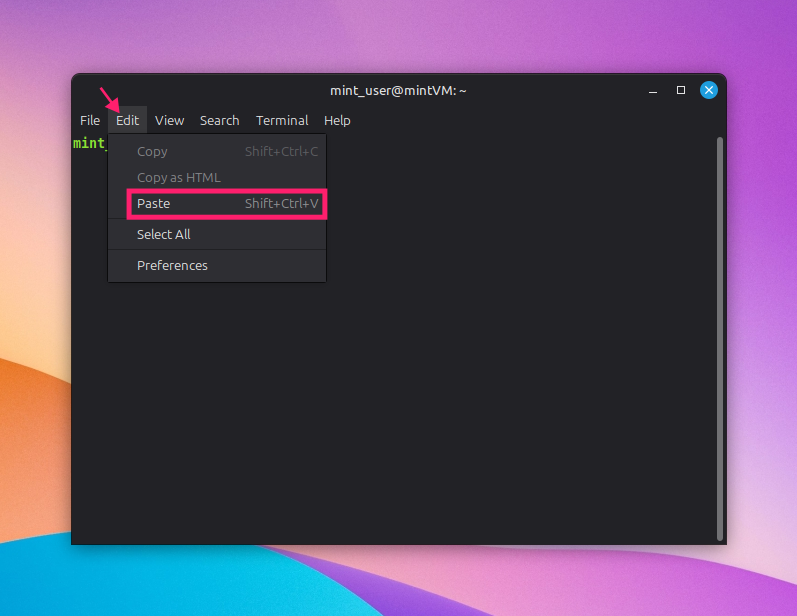797x616 pixels.
Task: Close the terminal with blue X button
Action: pyautogui.click(x=709, y=90)
